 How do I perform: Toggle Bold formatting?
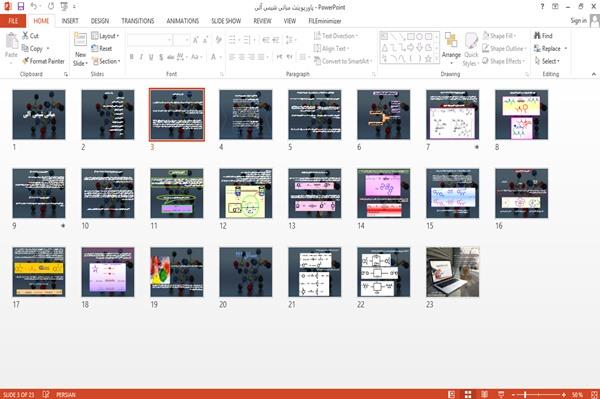point(132,57)
